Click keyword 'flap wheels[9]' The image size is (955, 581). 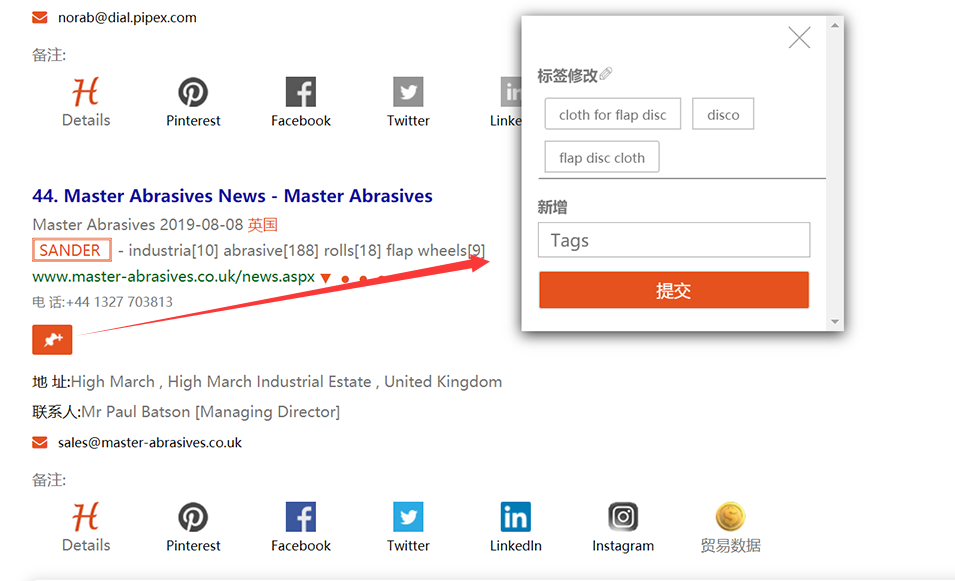[435, 250]
